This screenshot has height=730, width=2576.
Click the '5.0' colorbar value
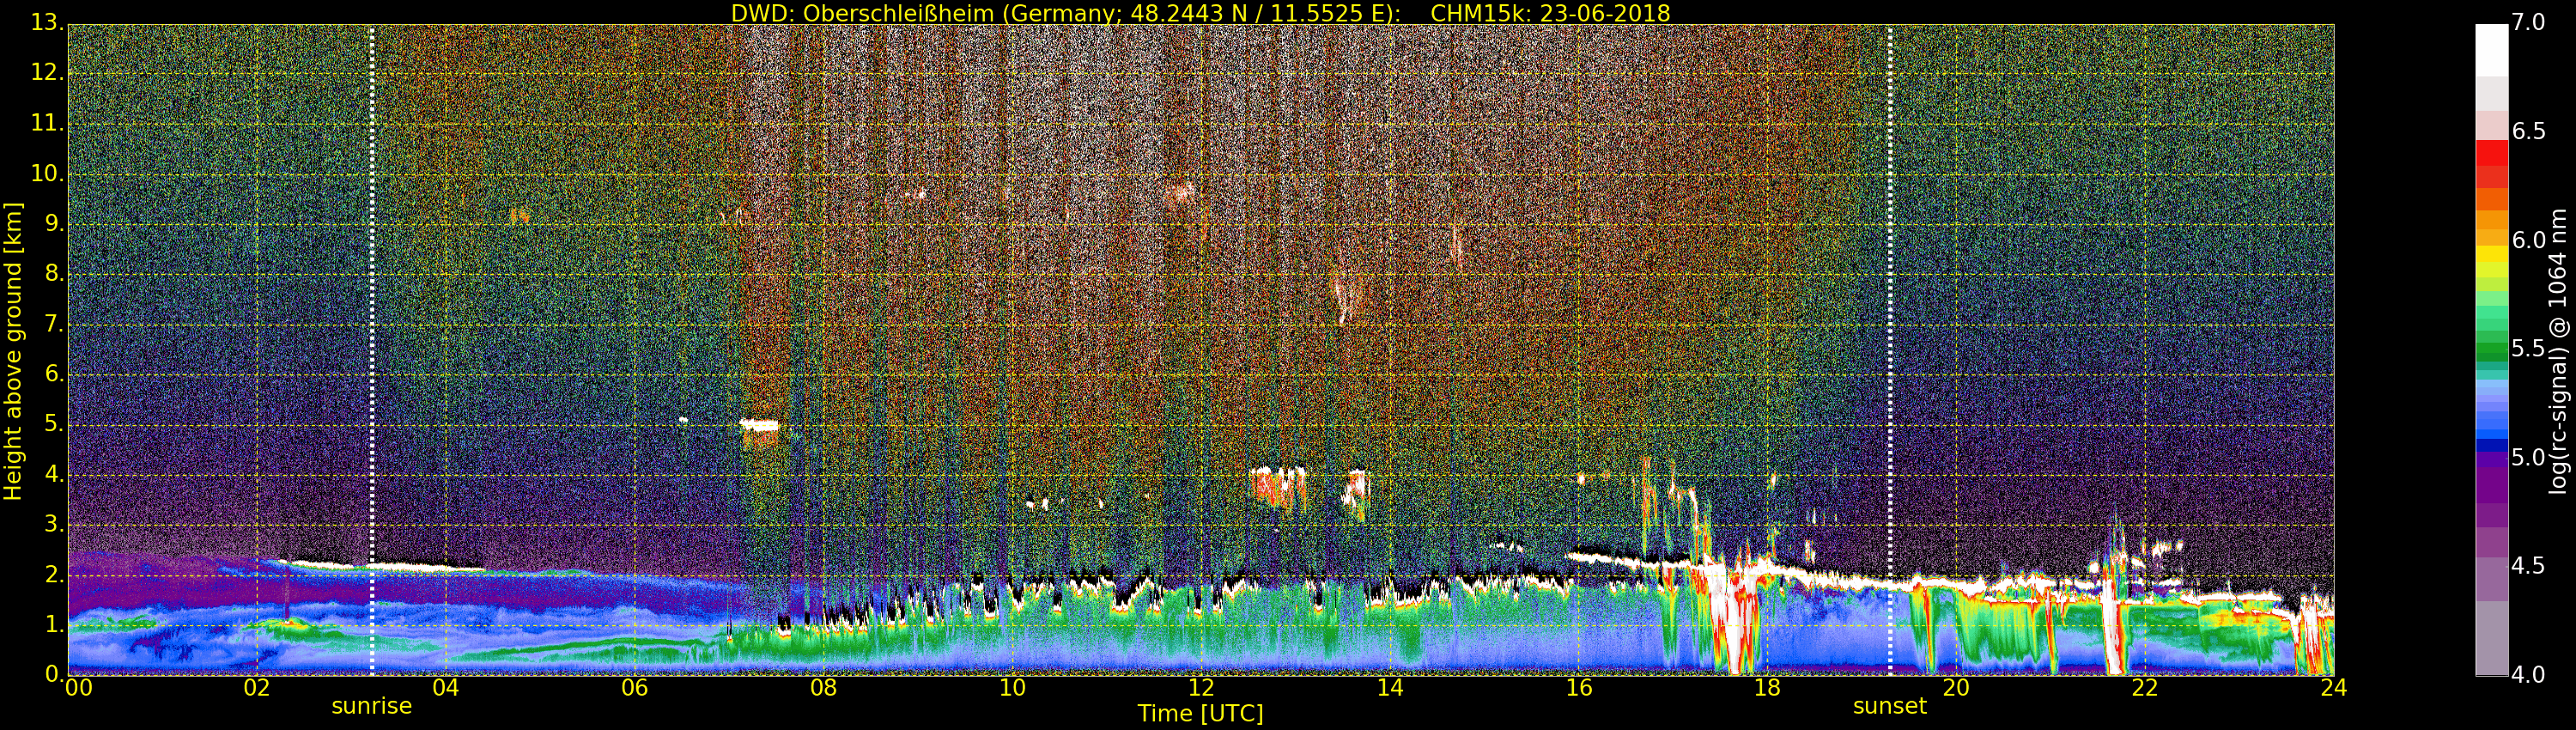pyautogui.click(x=2529, y=457)
